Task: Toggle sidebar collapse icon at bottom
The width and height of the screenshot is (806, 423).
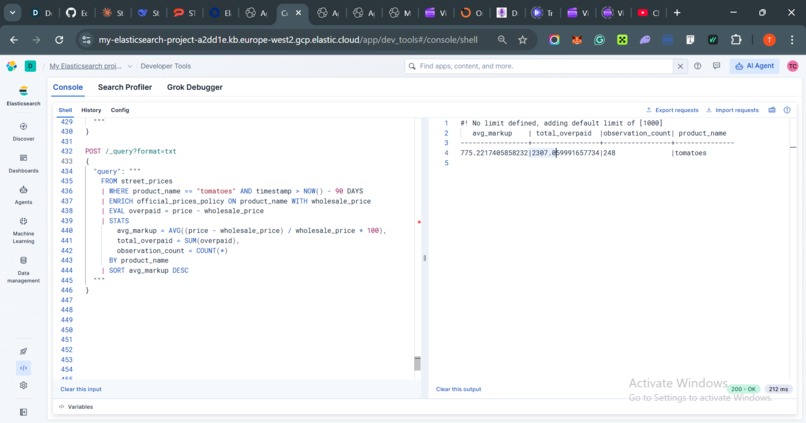Action: point(23,412)
